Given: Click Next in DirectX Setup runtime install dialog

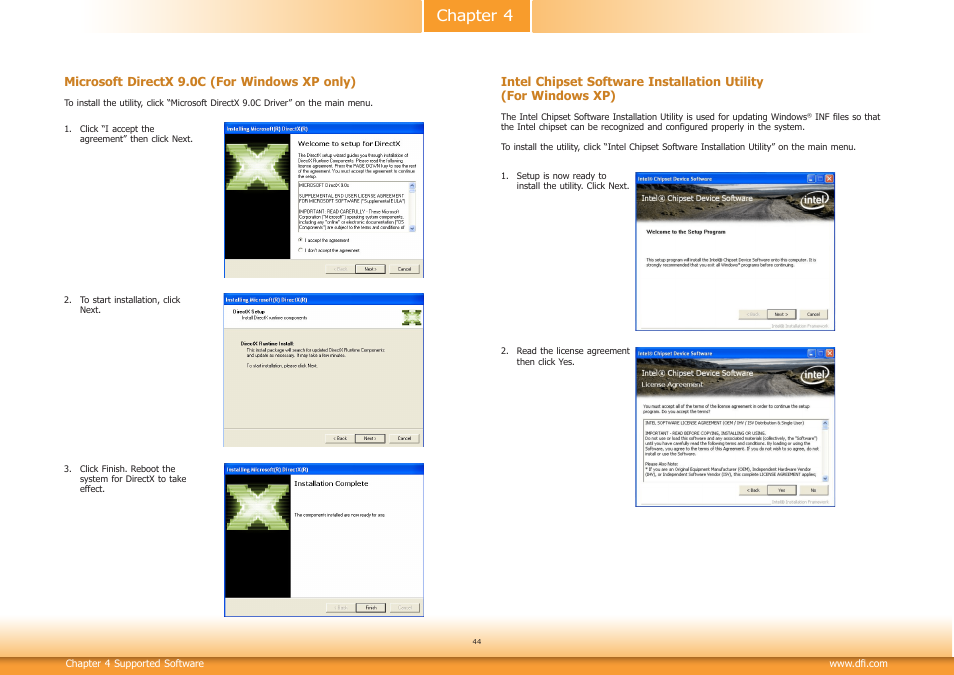Looking at the screenshot, I should coord(370,438).
